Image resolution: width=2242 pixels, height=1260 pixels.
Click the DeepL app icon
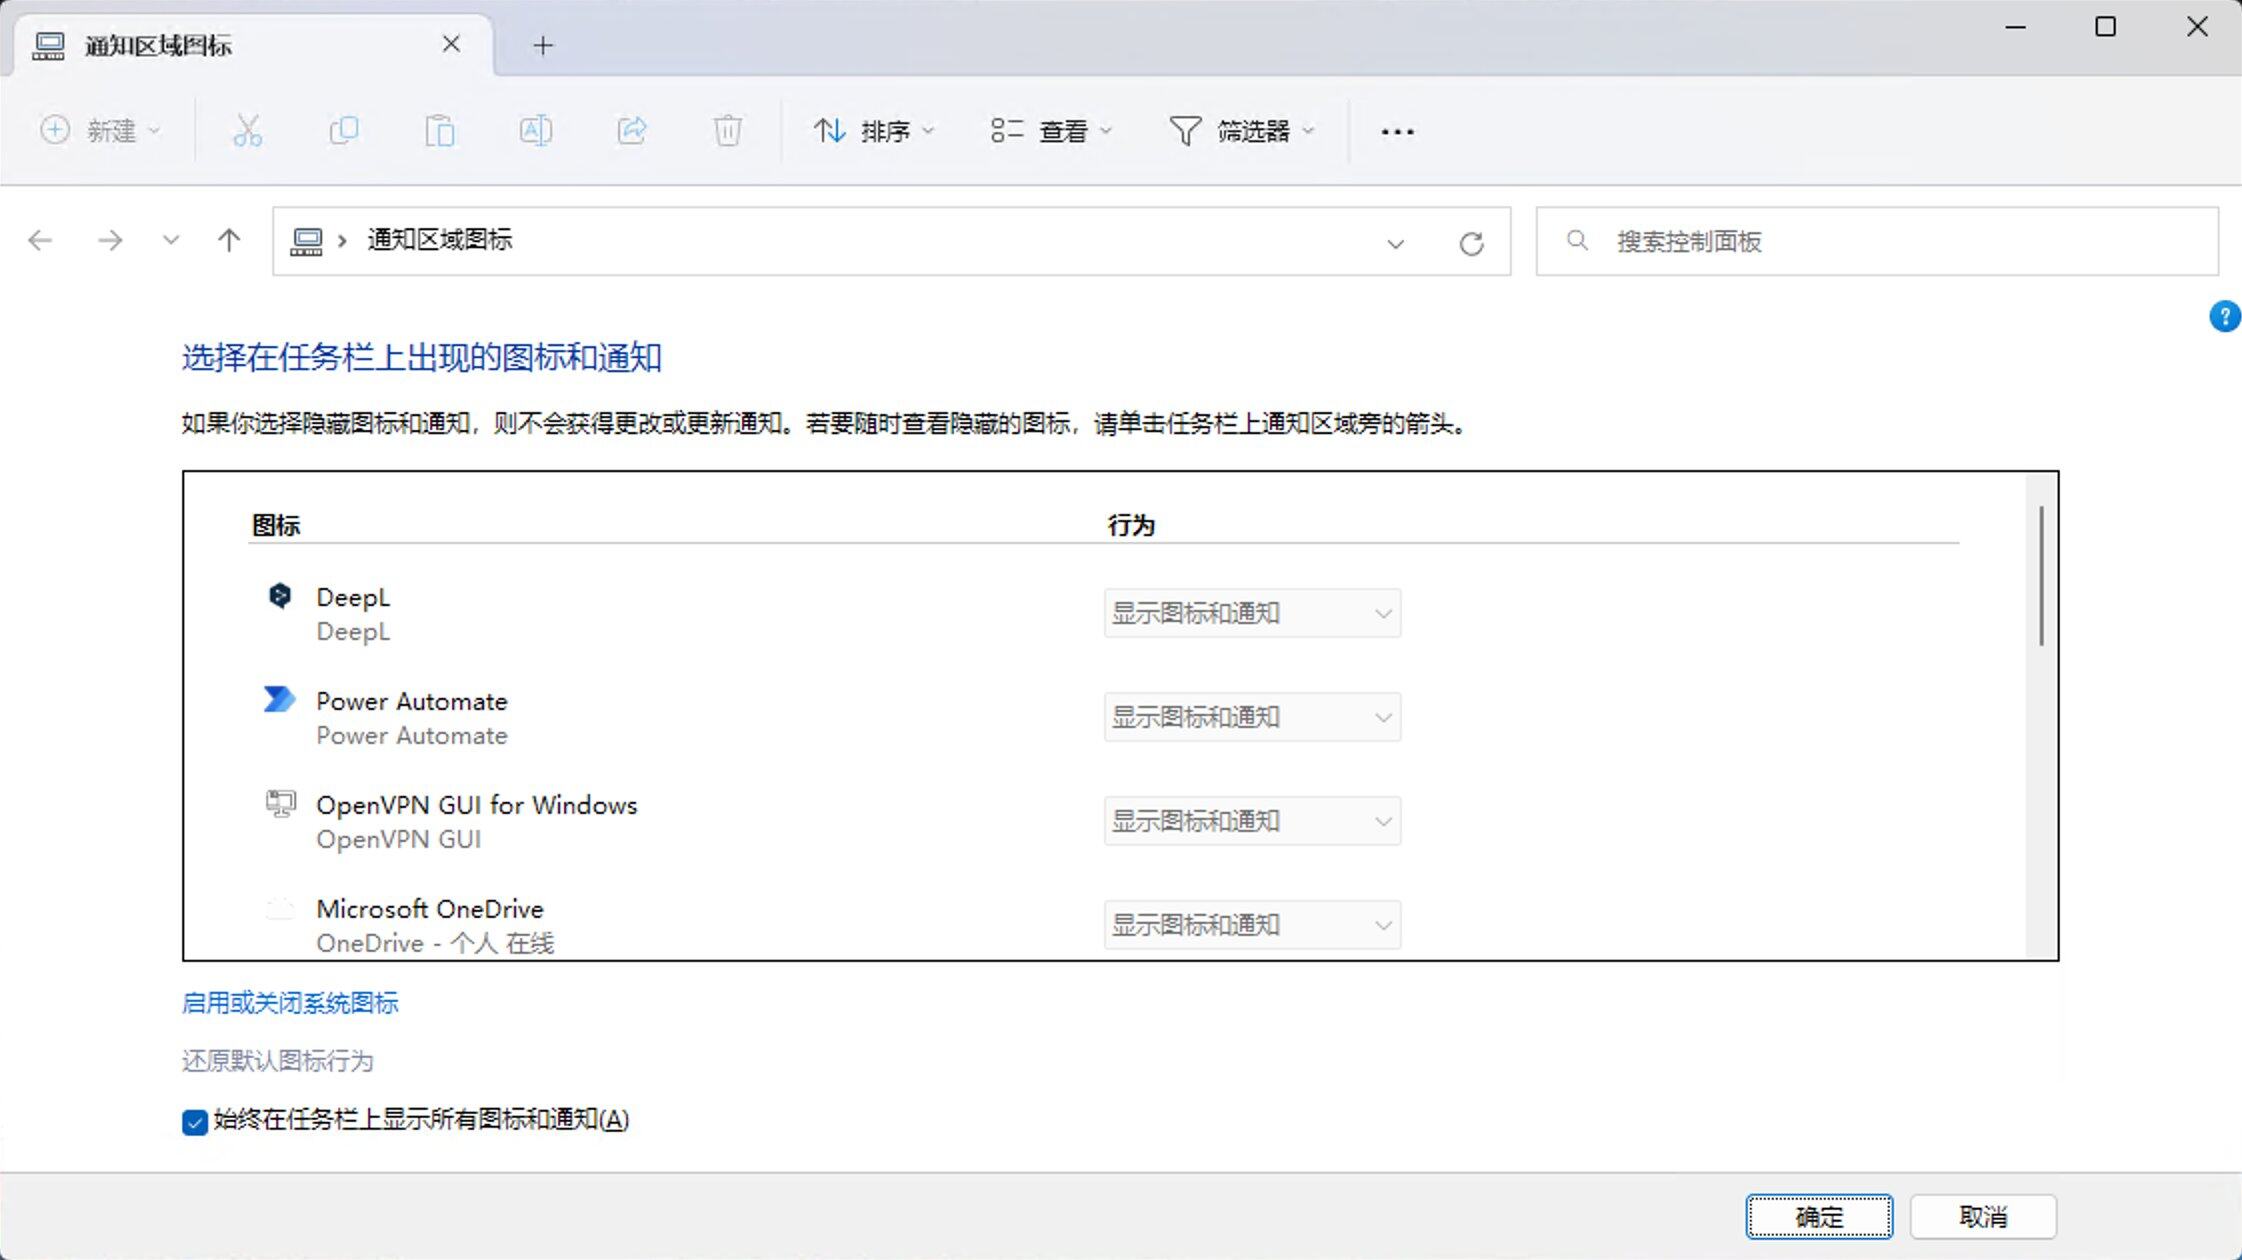click(280, 596)
